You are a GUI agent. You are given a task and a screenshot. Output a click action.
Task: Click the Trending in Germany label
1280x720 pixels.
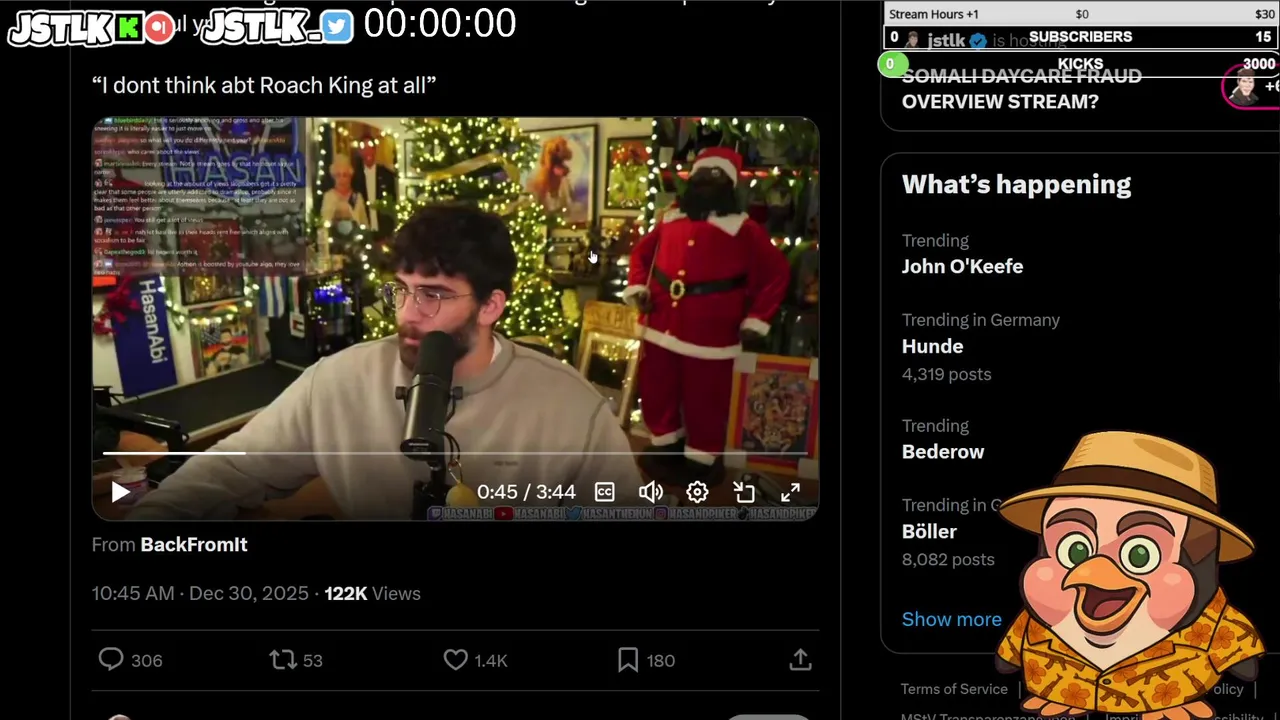click(x=981, y=320)
